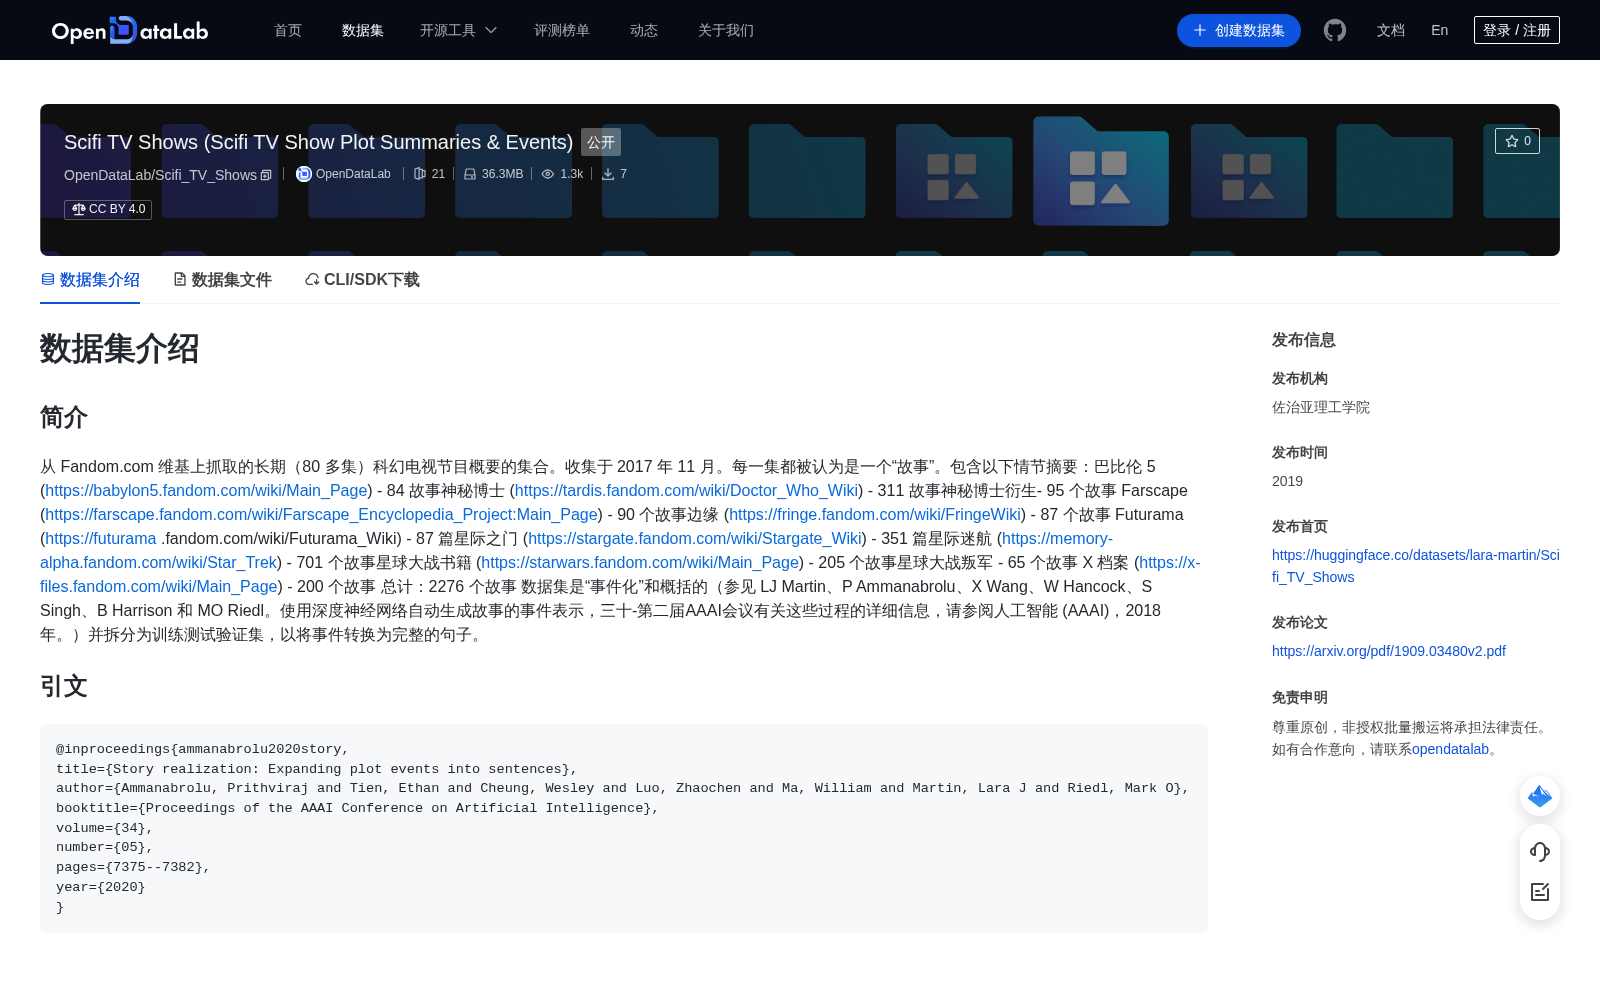Open the fringe.fandom.com FringeWiki link
The height and width of the screenshot is (1000, 1600).
coord(875,514)
